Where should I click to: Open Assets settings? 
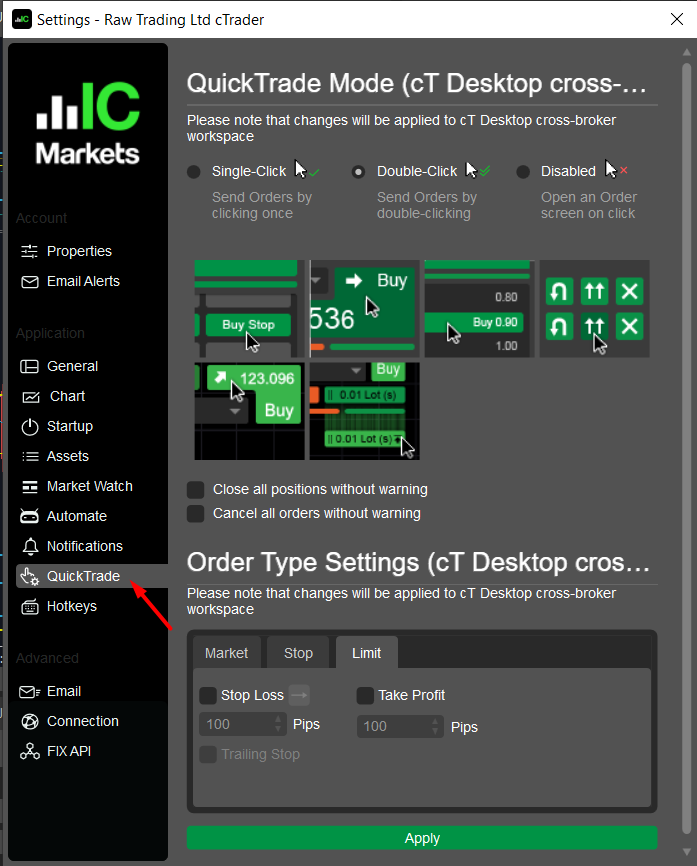coord(67,456)
